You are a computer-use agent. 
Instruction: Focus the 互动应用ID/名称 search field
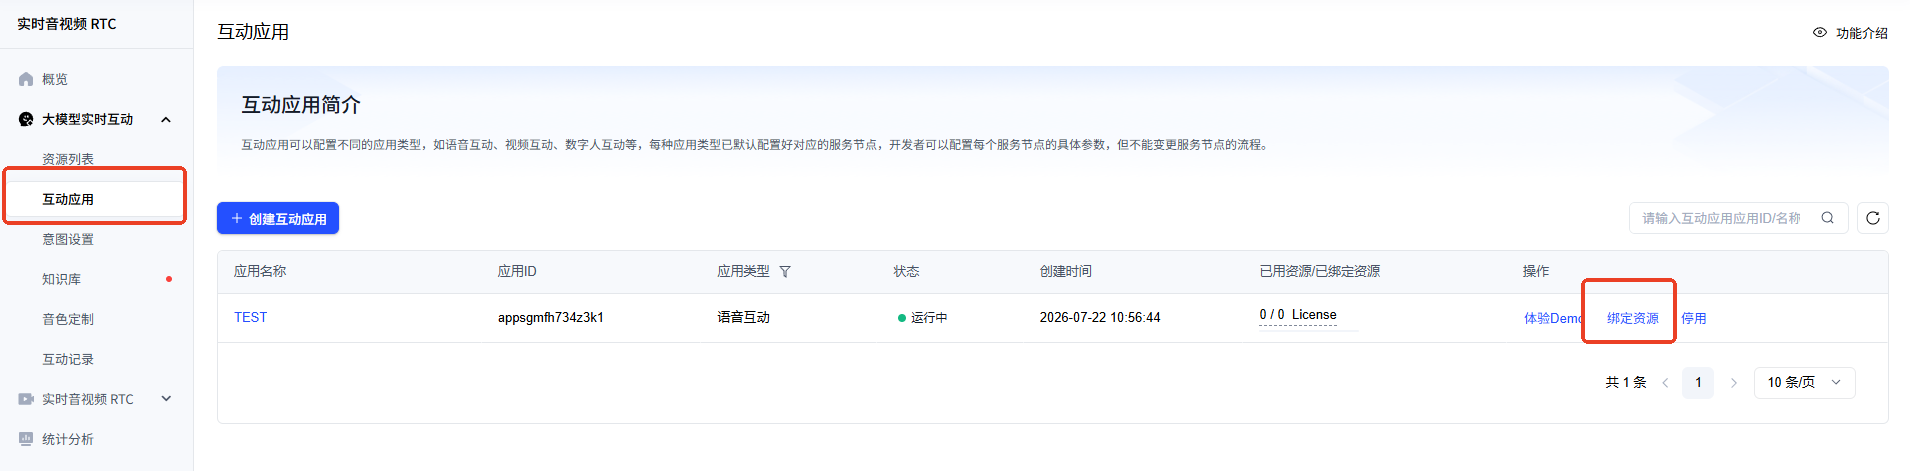click(x=1738, y=218)
